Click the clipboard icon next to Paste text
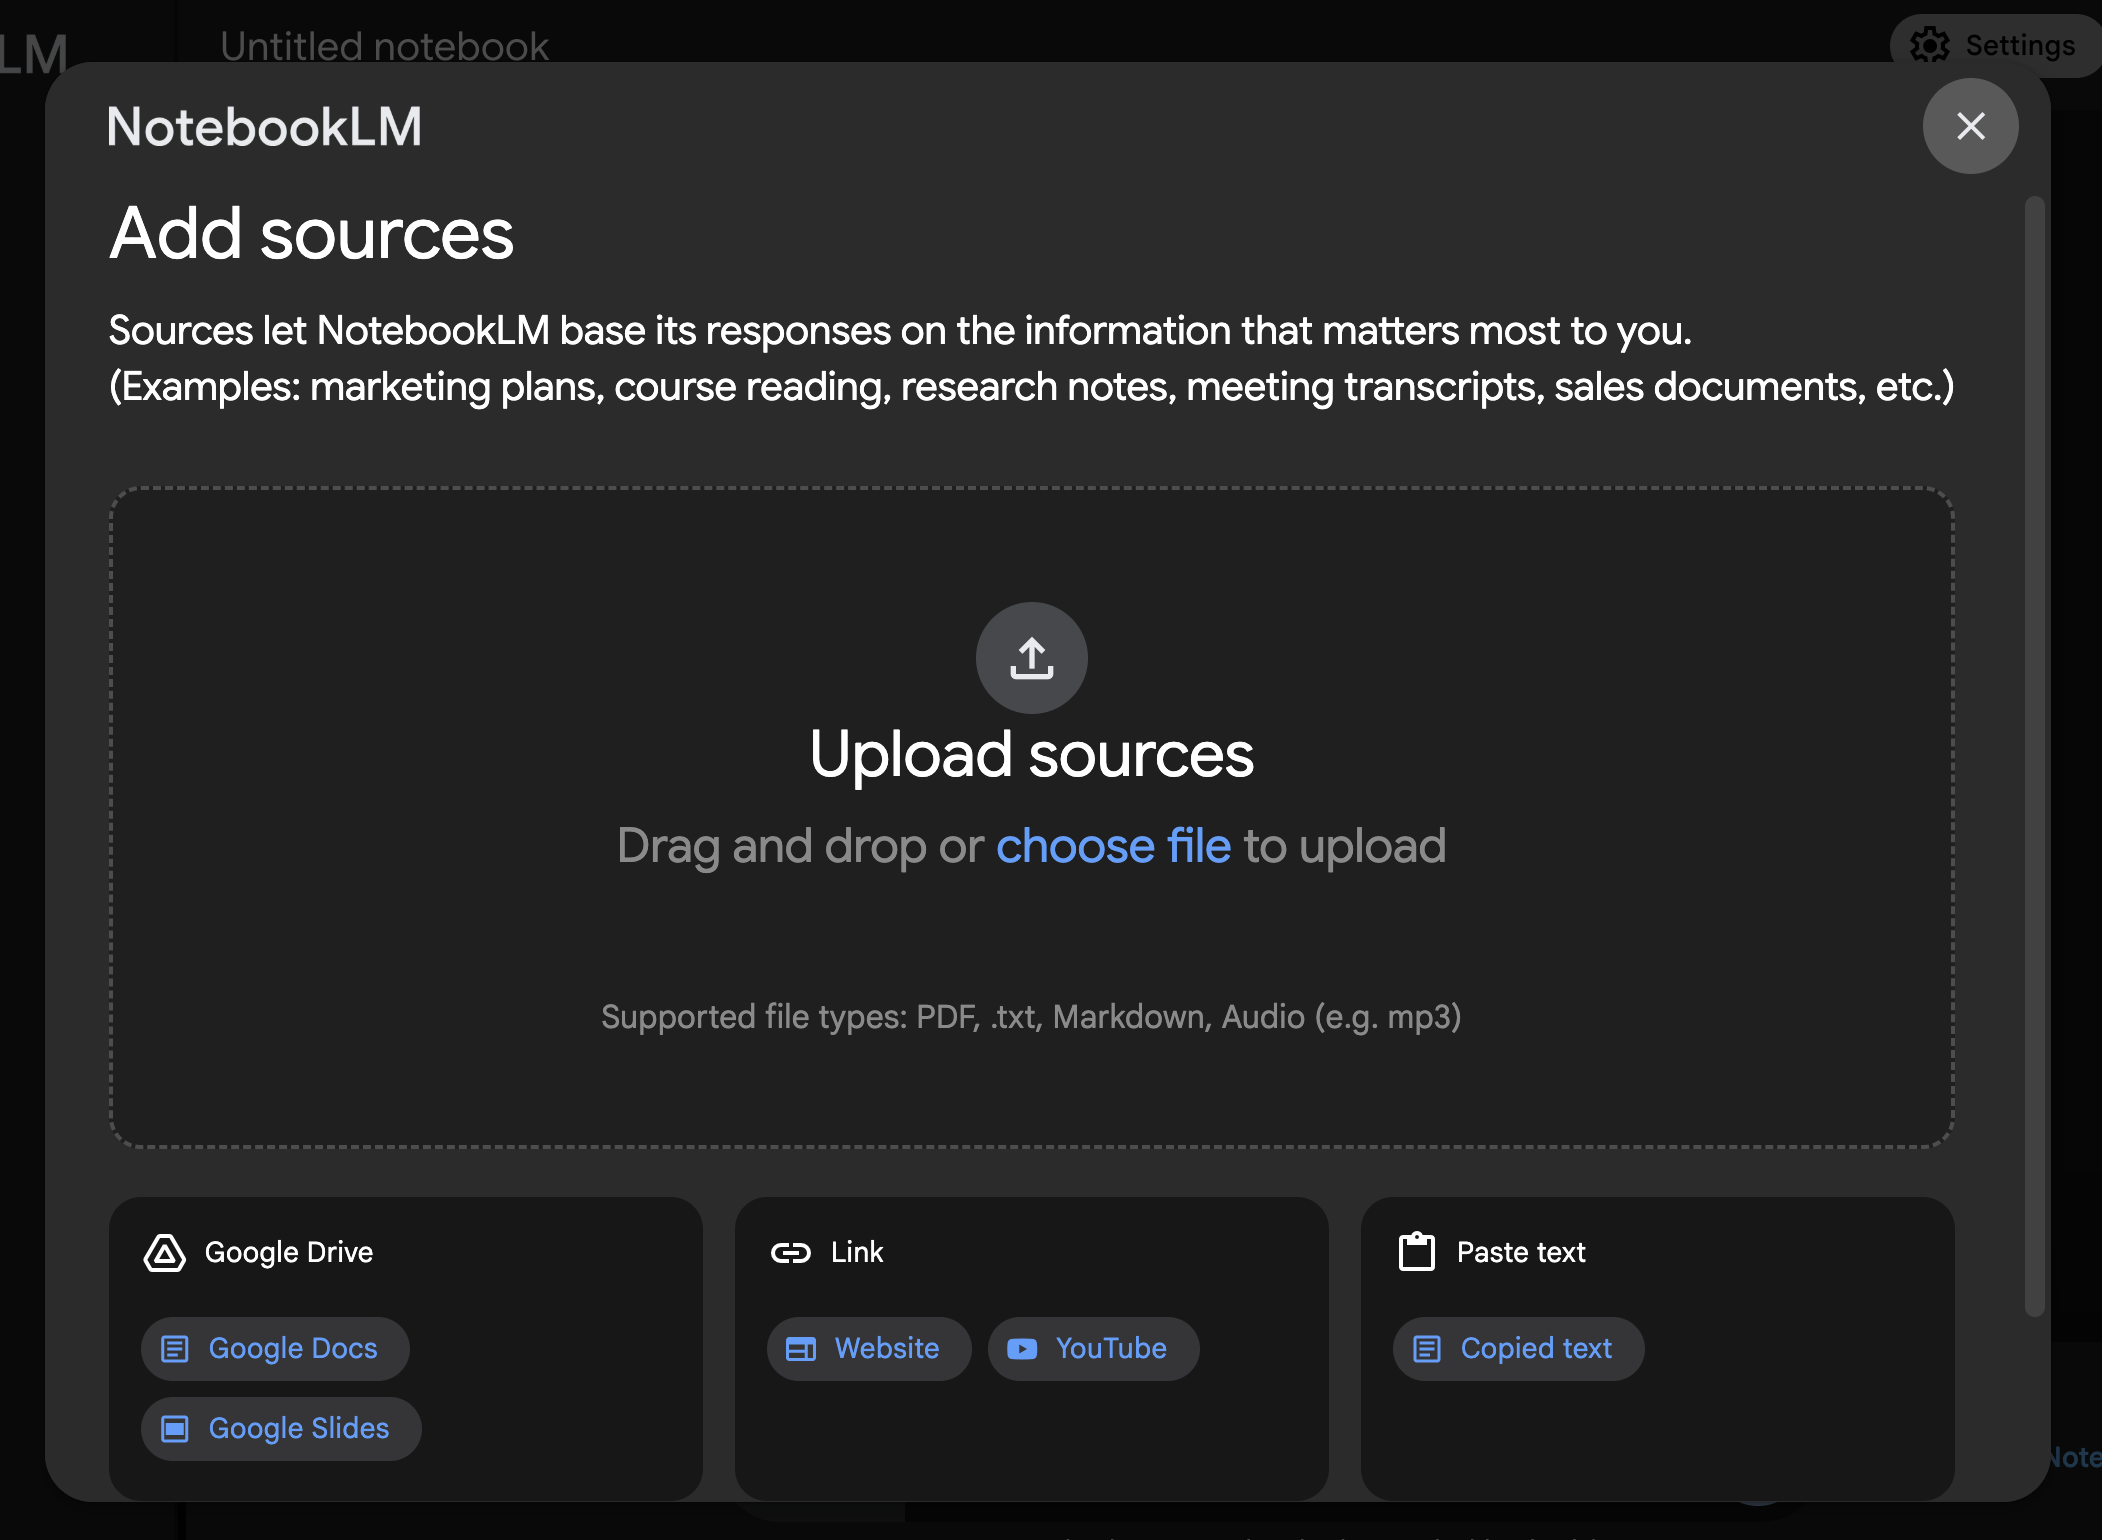Image resolution: width=2102 pixels, height=1540 pixels. [x=1416, y=1251]
